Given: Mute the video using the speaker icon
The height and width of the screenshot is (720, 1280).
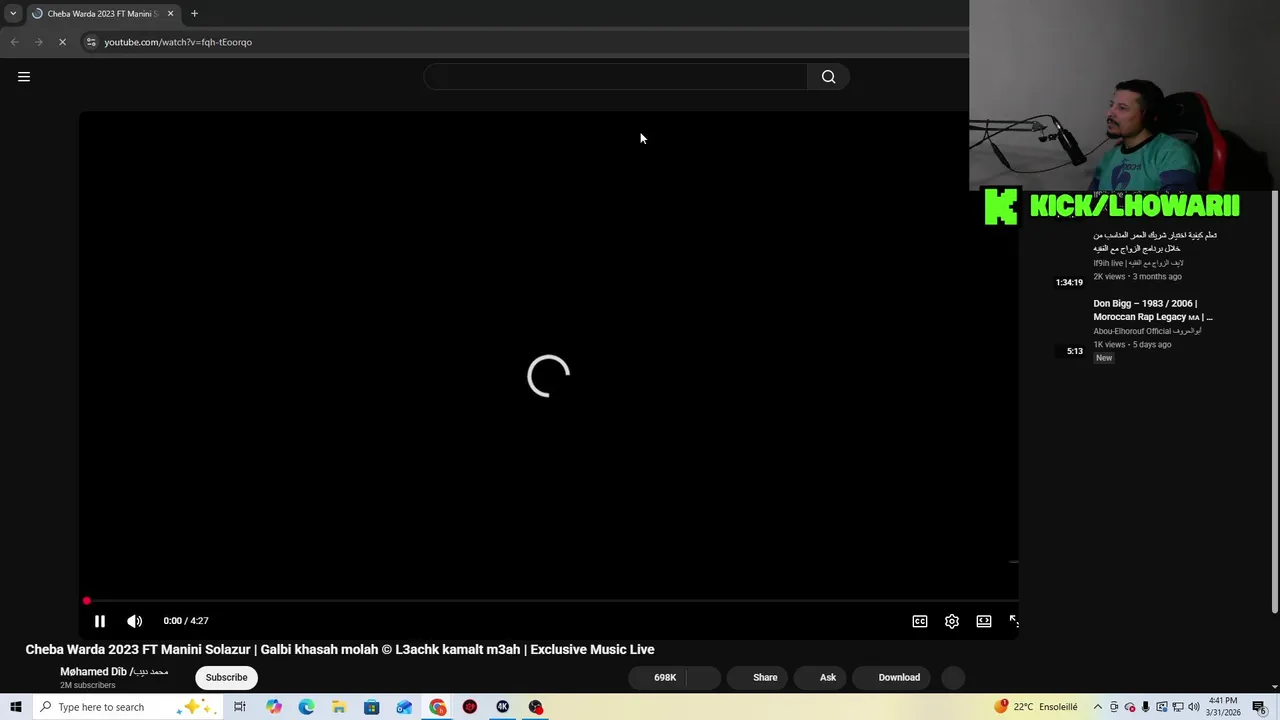Looking at the screenshot, I should pyautogui.click(x=135, y=621).
